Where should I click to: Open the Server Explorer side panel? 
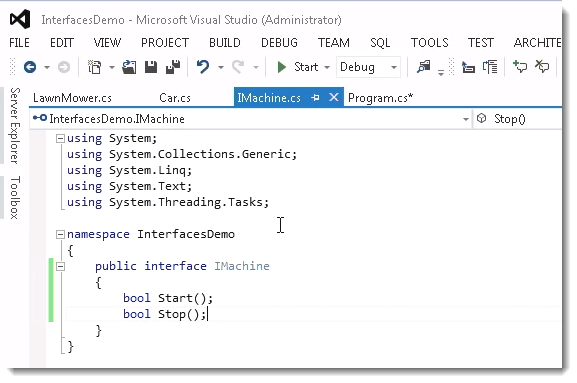(15, 125)
